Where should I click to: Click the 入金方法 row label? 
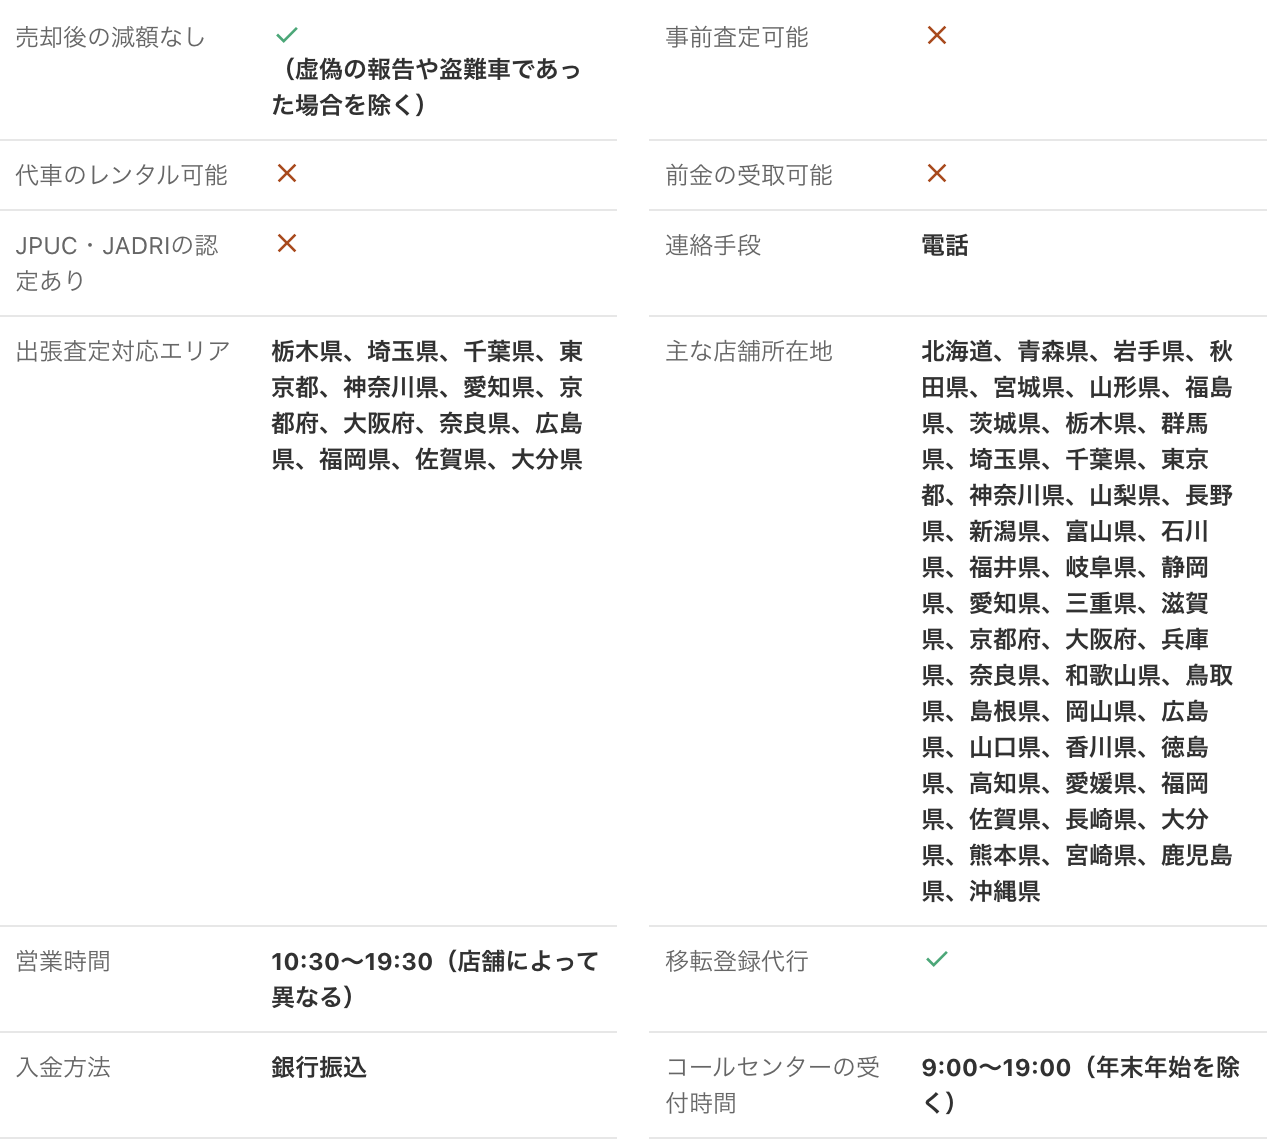click(63, 1068)
